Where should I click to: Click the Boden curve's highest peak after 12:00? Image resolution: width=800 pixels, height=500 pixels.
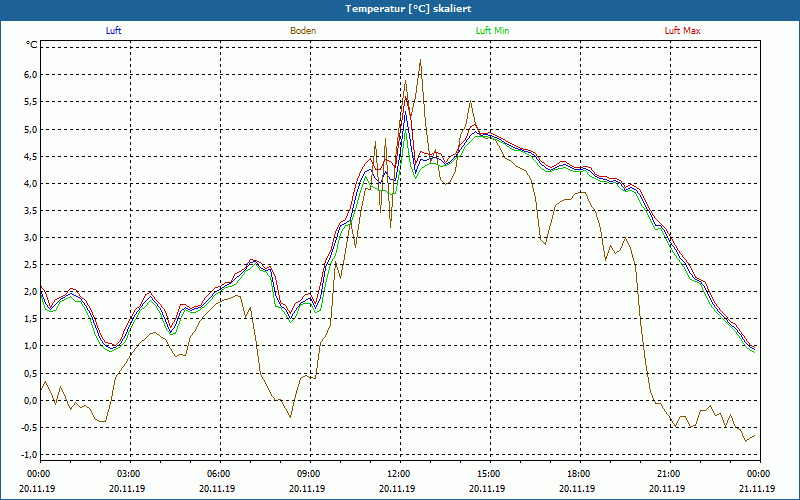(x=420, y=60)
